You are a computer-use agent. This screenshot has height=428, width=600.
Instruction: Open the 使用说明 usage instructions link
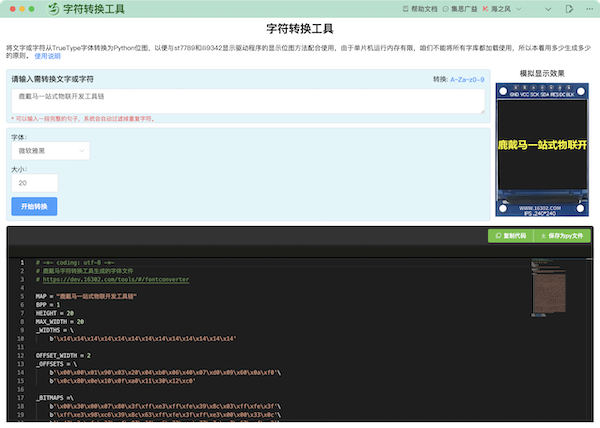(48, 56)
